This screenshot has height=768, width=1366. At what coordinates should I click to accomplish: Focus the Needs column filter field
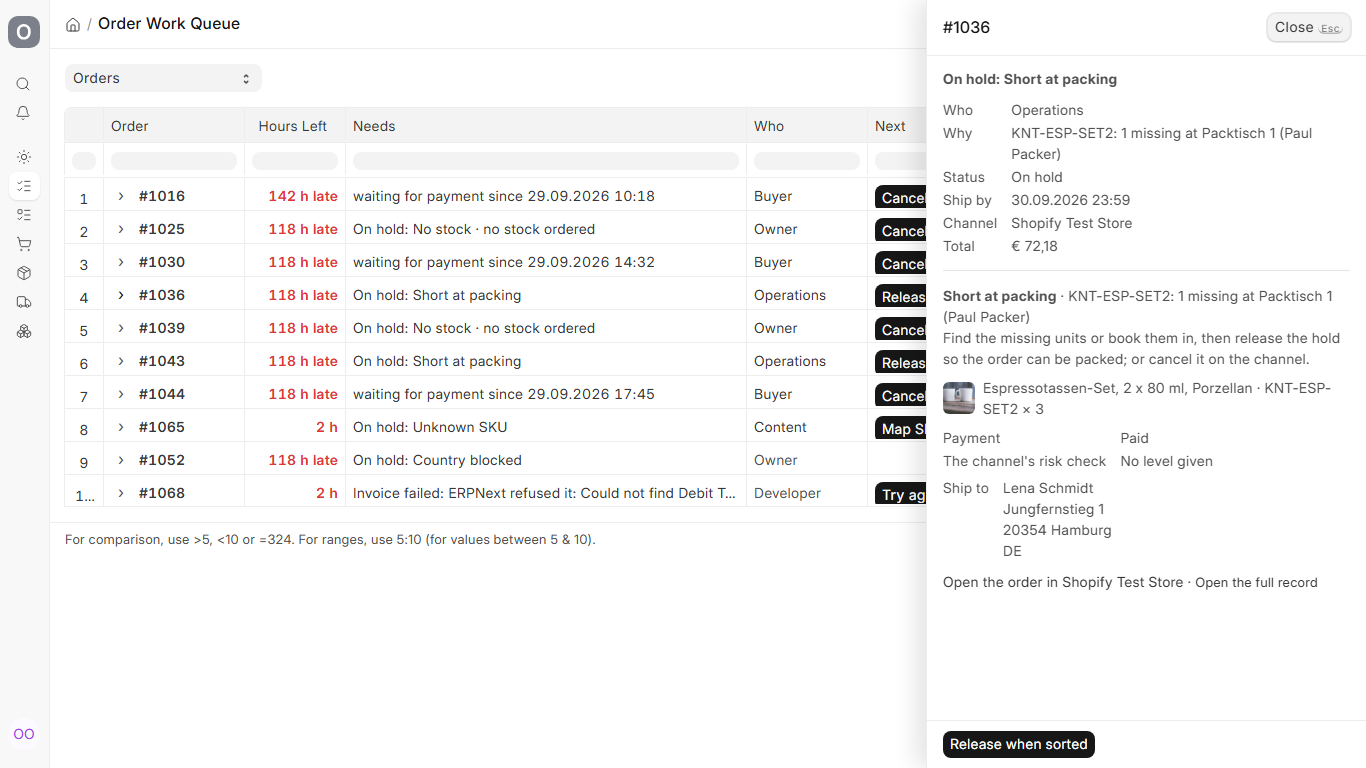(546, 161)
